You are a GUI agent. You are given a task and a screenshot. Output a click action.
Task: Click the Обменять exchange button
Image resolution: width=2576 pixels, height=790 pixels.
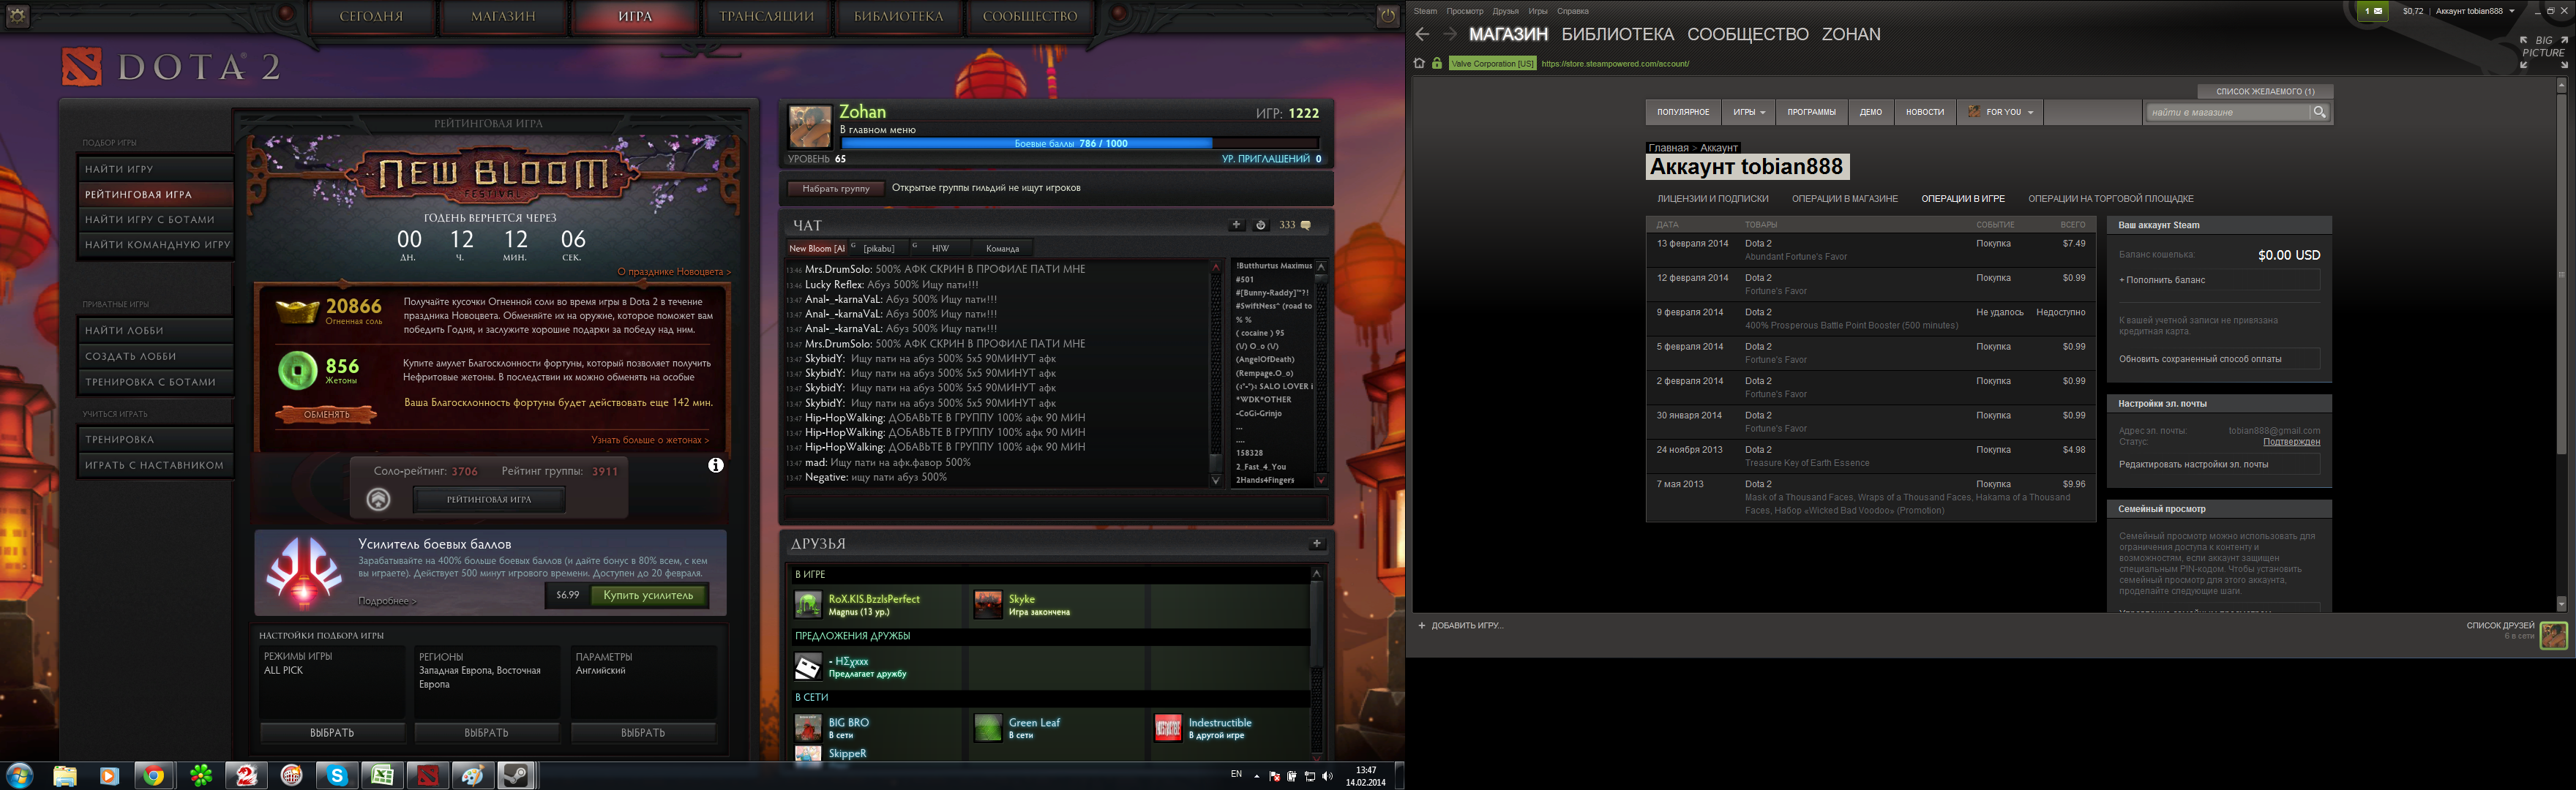pyautogui.click(x=326, y=414)
